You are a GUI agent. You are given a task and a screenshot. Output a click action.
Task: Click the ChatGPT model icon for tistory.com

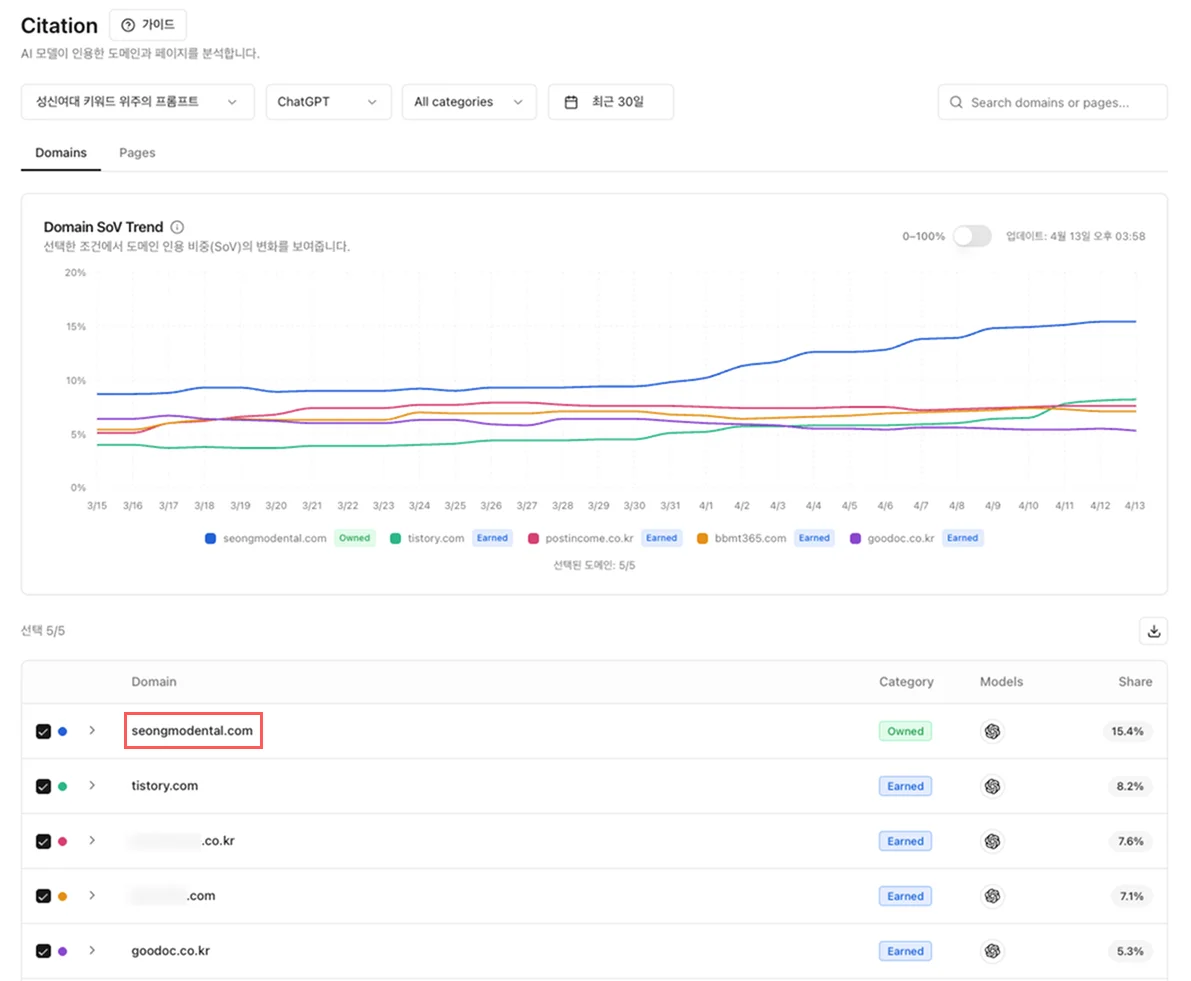point(992,786)
